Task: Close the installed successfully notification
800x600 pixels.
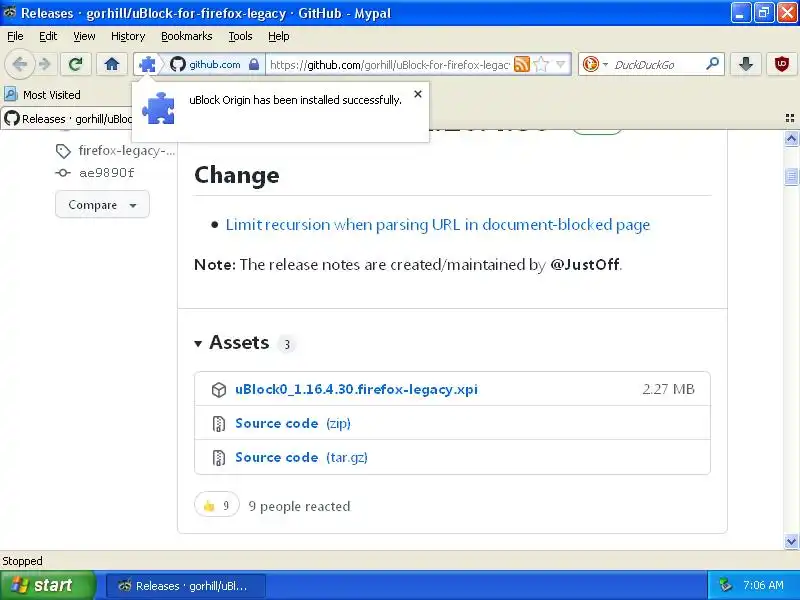Action: click(x=418, y=94)
